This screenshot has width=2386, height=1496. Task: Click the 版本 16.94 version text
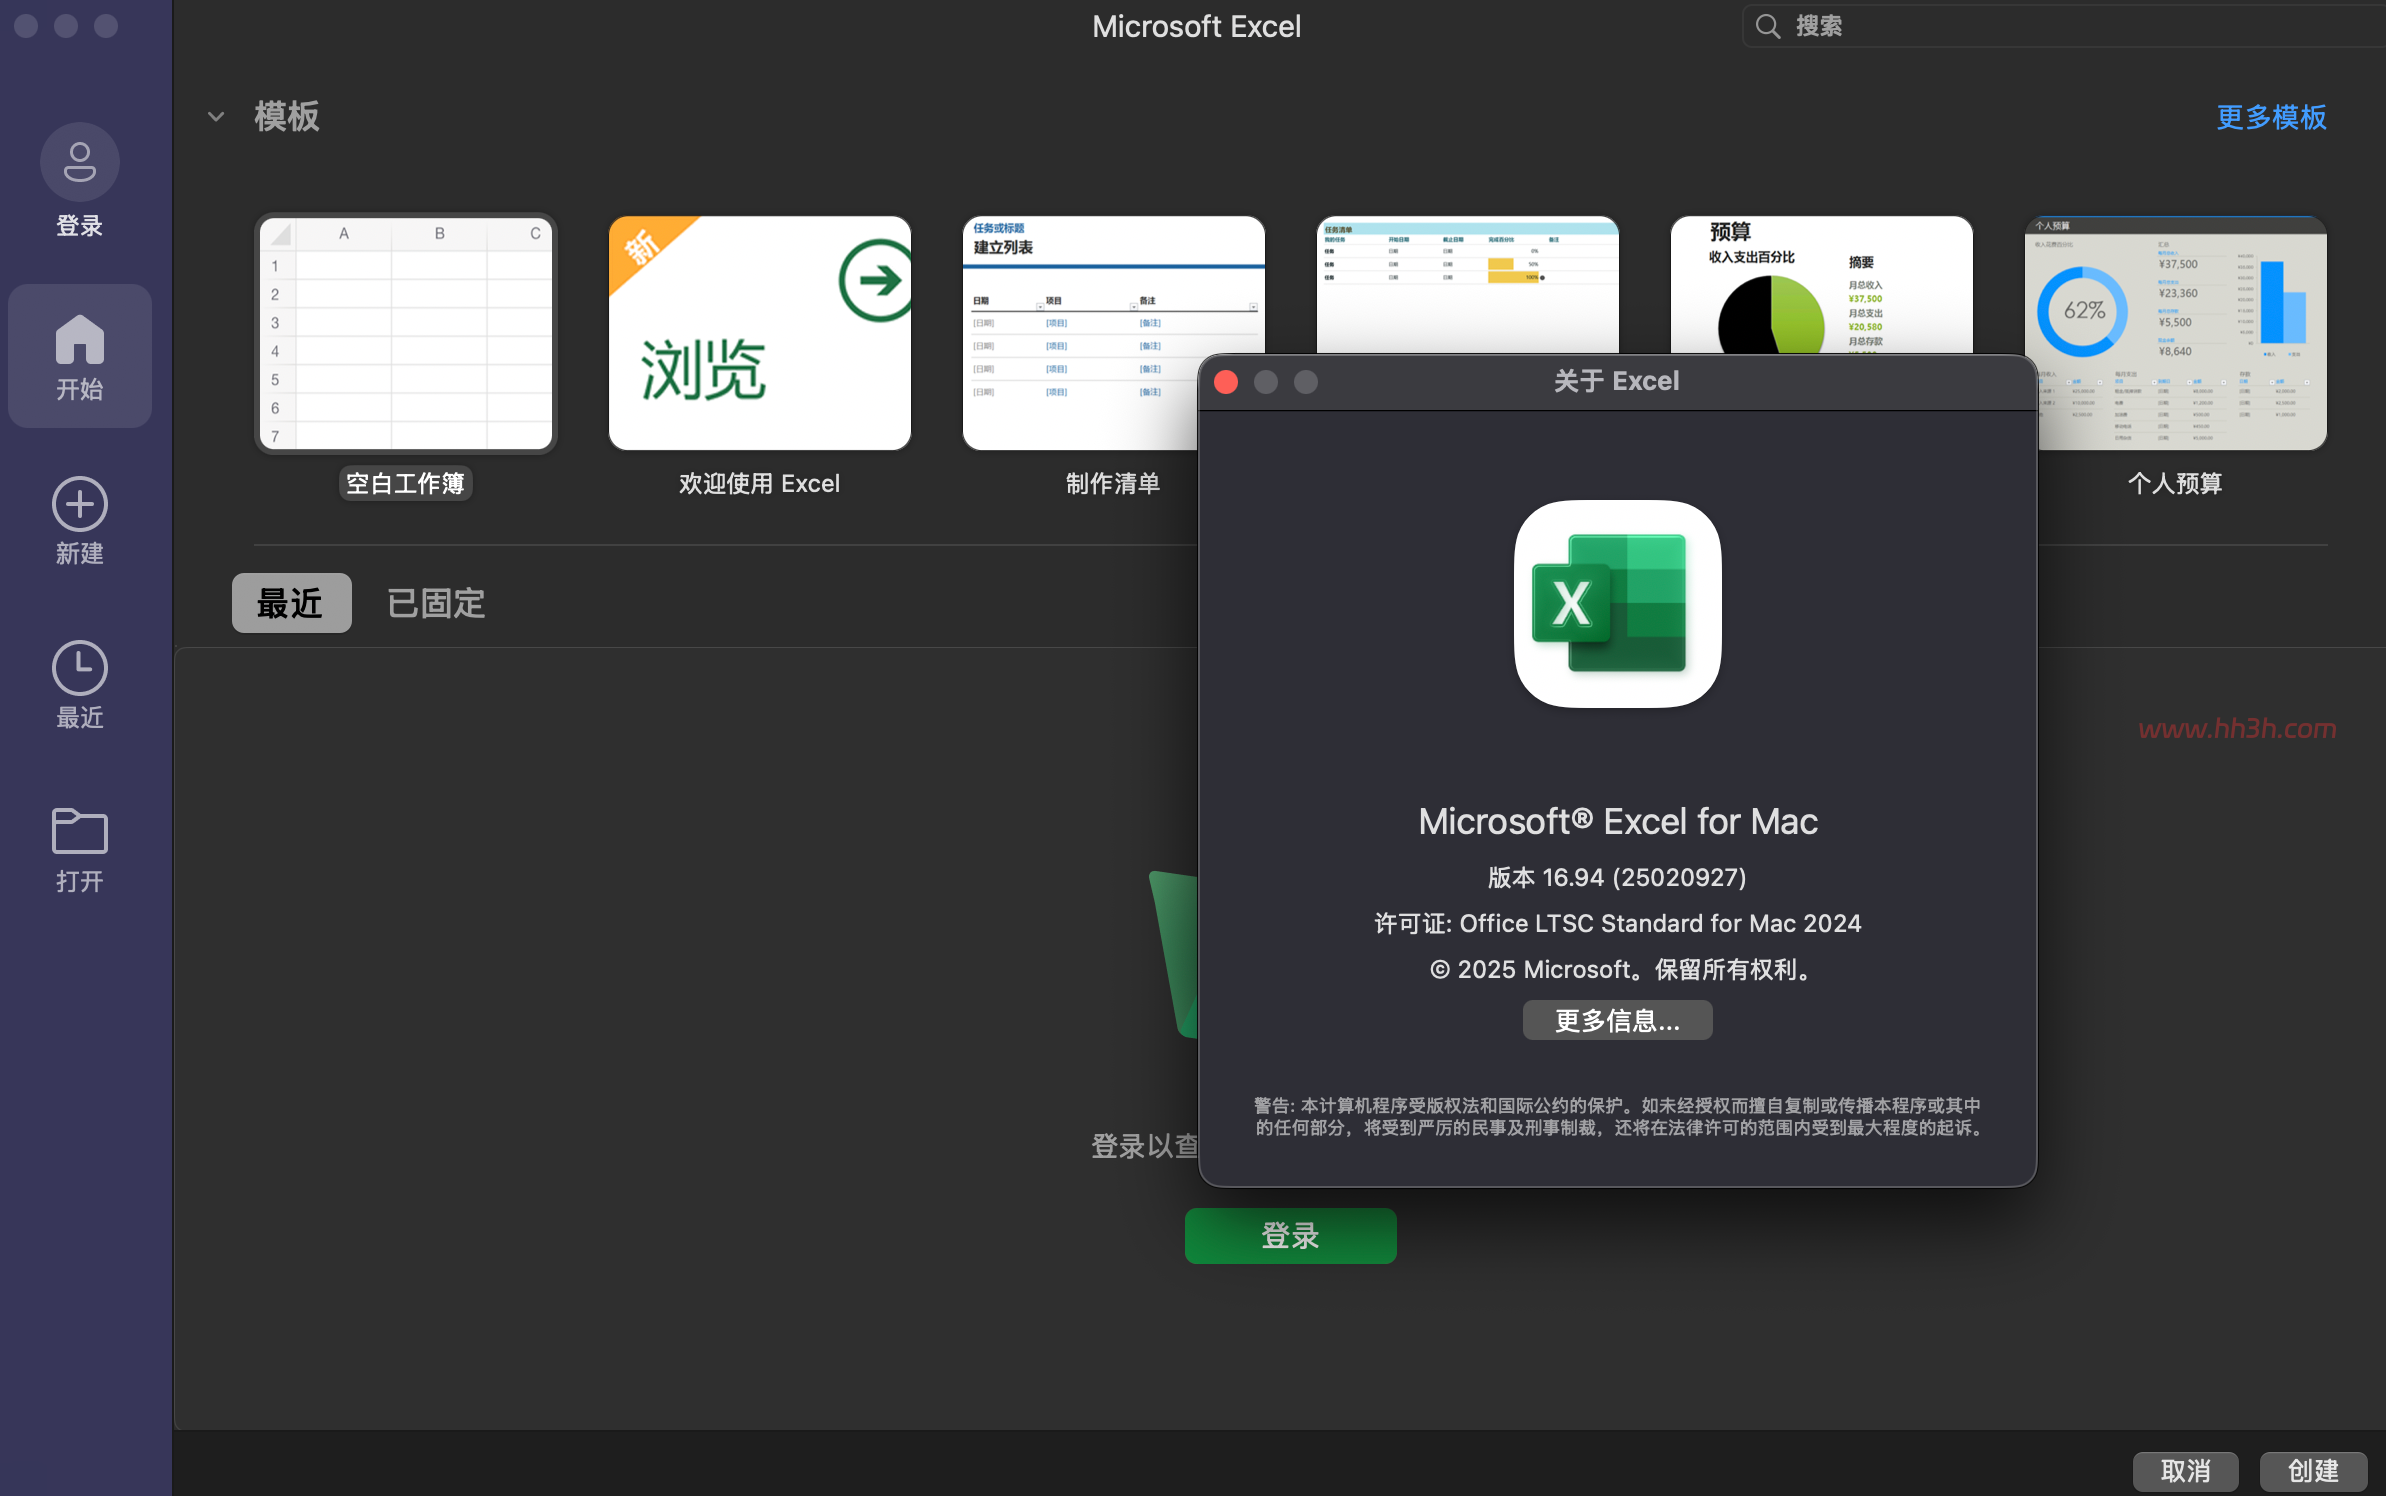click(1617, 877)
